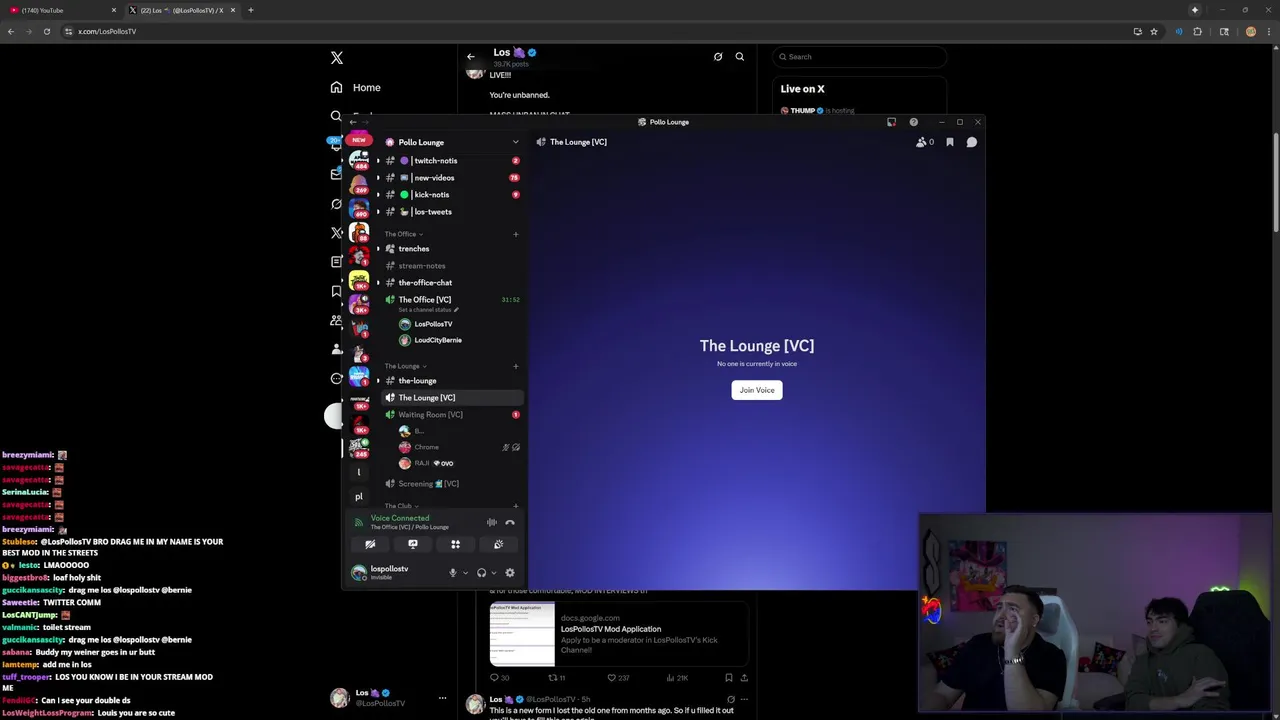Image resolution: width=1280 pixels, height=720 pixels.
Task: Share your screen in Discord voice panel
Action: [413, 544]
